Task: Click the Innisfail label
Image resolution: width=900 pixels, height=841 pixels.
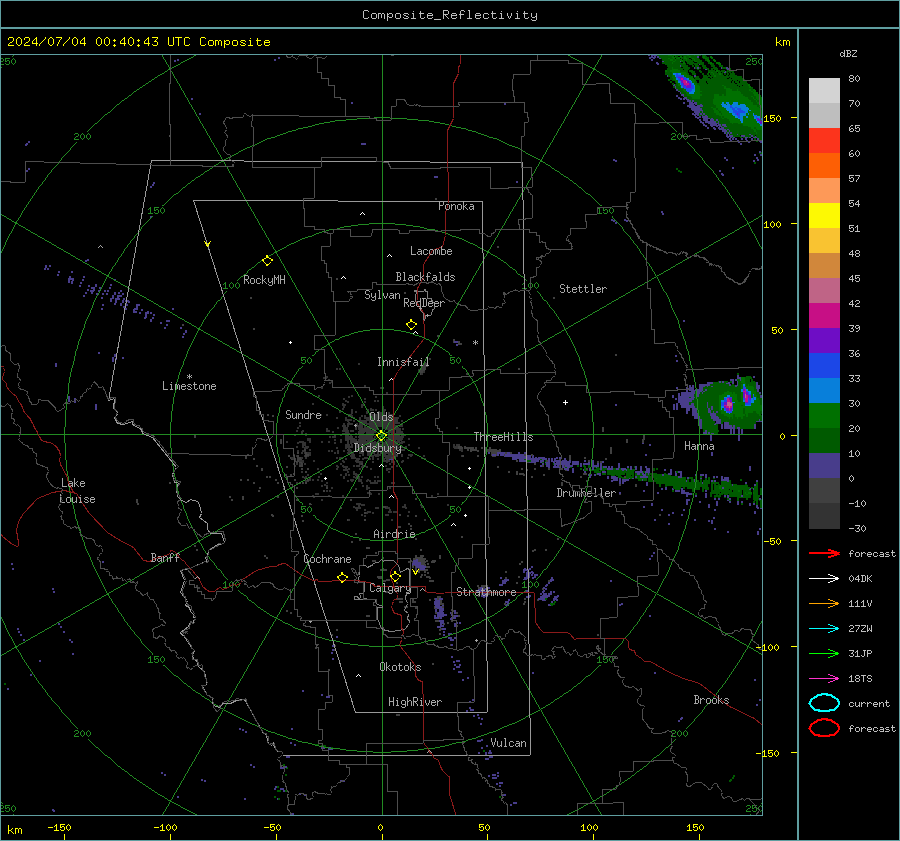Action: (x=403, y=362)
